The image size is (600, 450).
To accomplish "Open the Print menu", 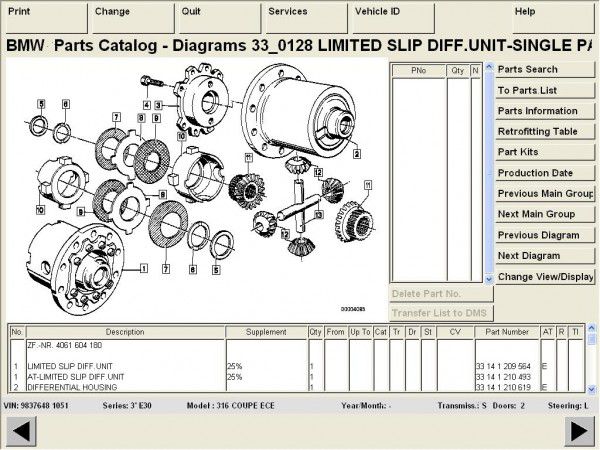I will (x=47, y=18).
